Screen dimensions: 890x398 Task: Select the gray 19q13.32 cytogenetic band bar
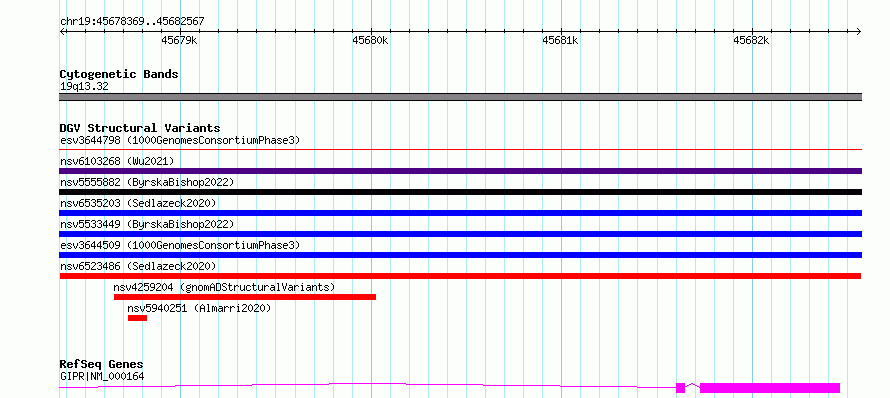coord(460,97)
